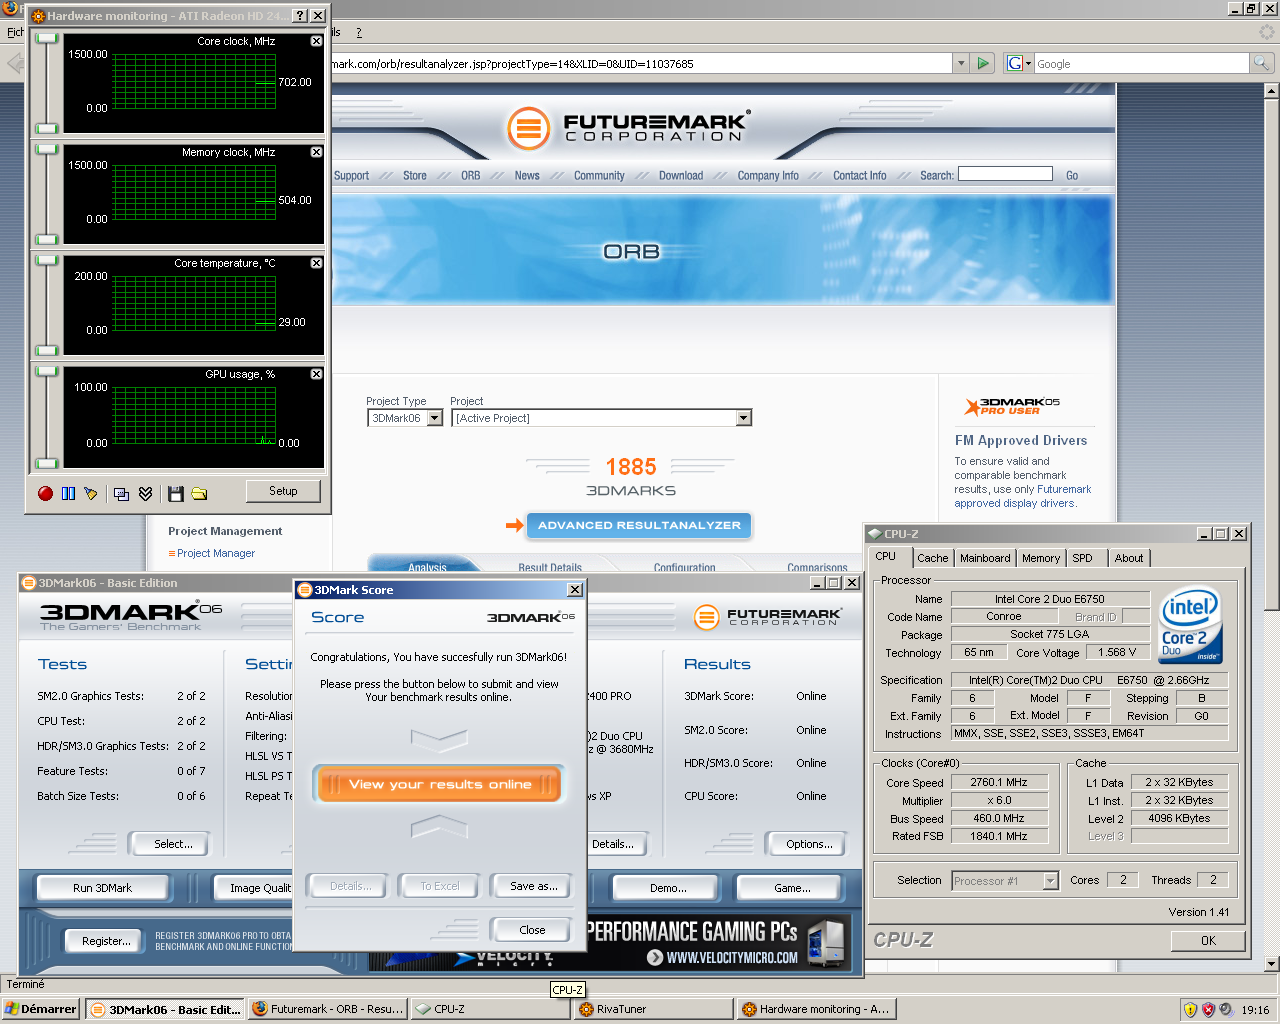Click the magnifier icon in browser search box
1280x1024 pixels.
coord(1262,63)
